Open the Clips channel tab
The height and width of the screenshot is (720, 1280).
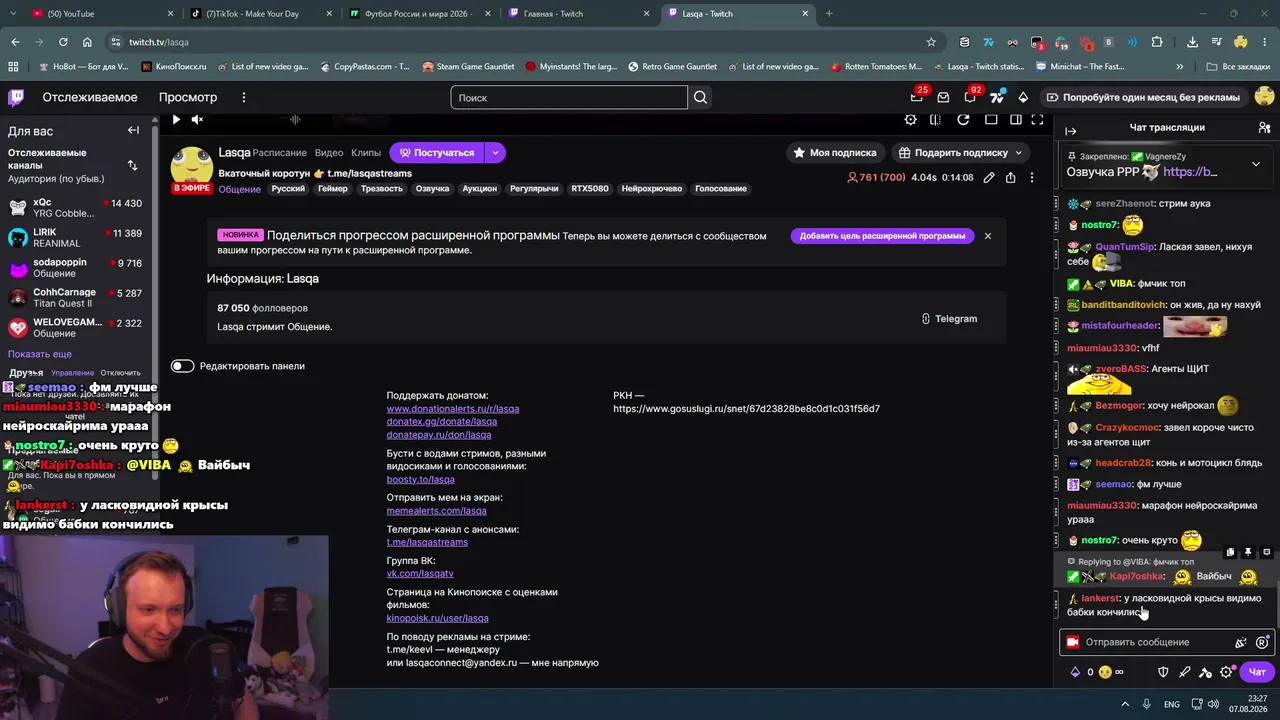pos(366,153)
